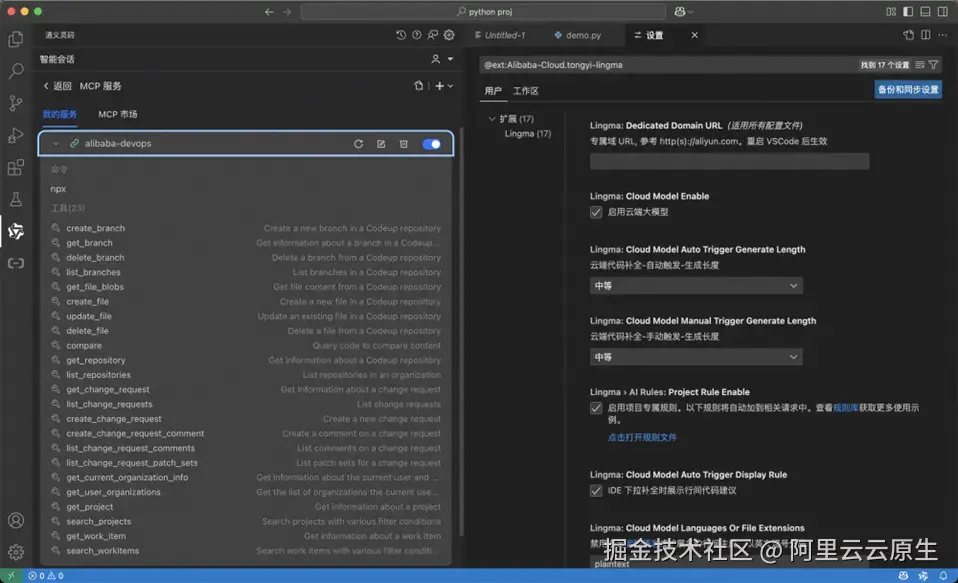The image size is (958, 583).
Task: Open Lingma settings gear in panel header
Action: pos(449,35)
